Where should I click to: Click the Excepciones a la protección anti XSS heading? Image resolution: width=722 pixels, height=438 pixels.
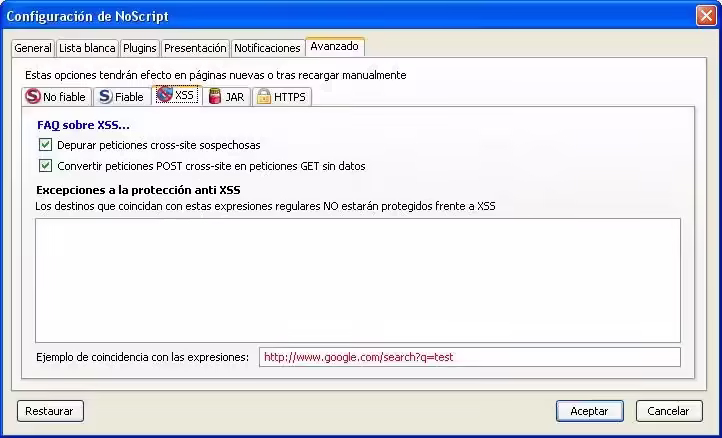[x=138, y=190]
